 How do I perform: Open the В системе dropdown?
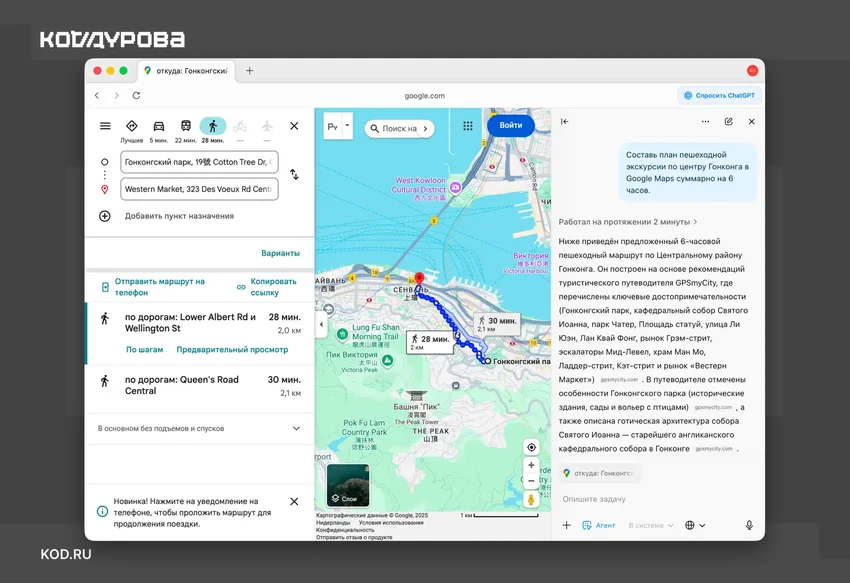coord(651,525)
